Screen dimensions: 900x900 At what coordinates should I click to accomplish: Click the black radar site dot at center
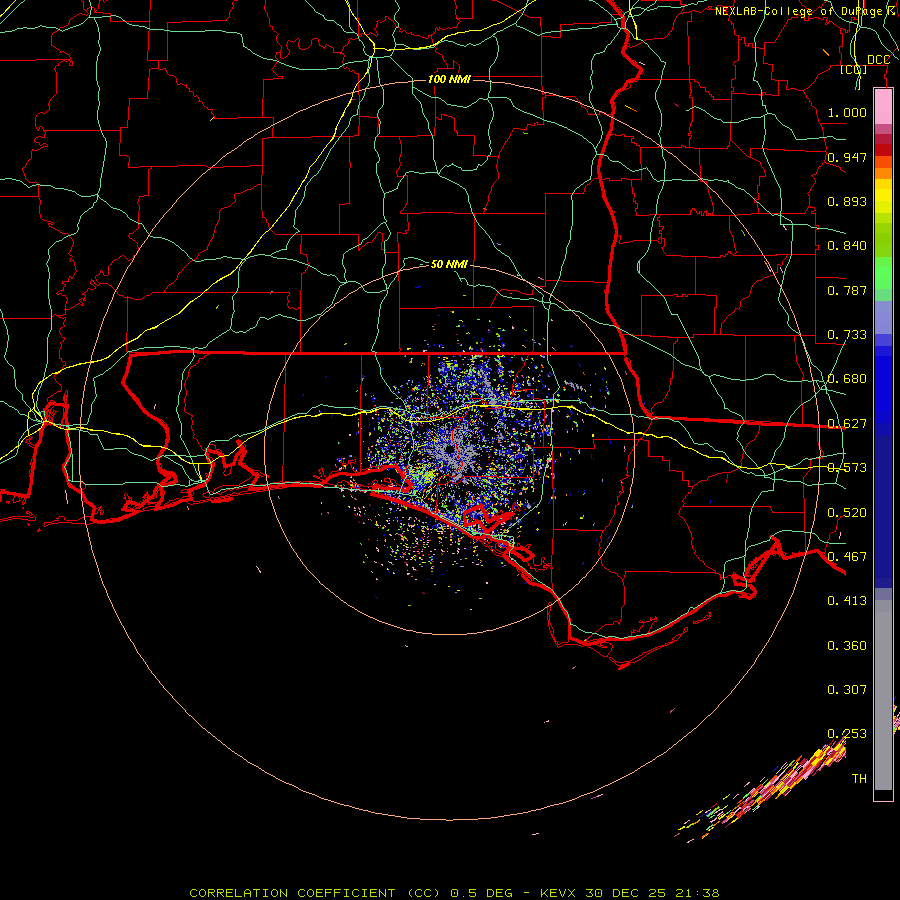click(449, 449)
